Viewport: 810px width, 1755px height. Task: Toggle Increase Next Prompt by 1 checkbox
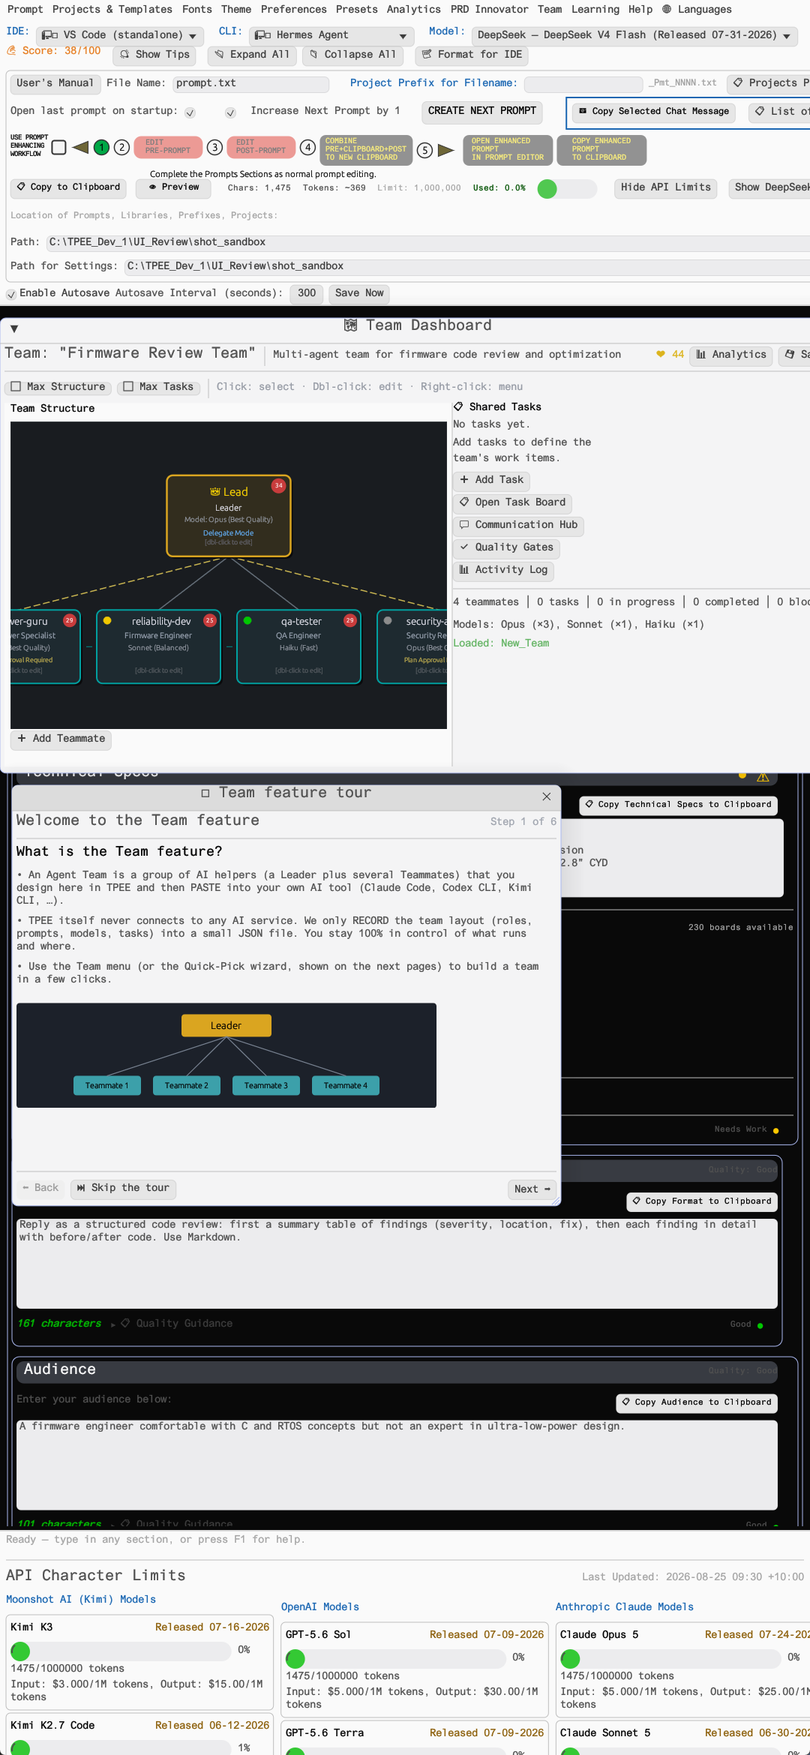[x=231, y=113]
